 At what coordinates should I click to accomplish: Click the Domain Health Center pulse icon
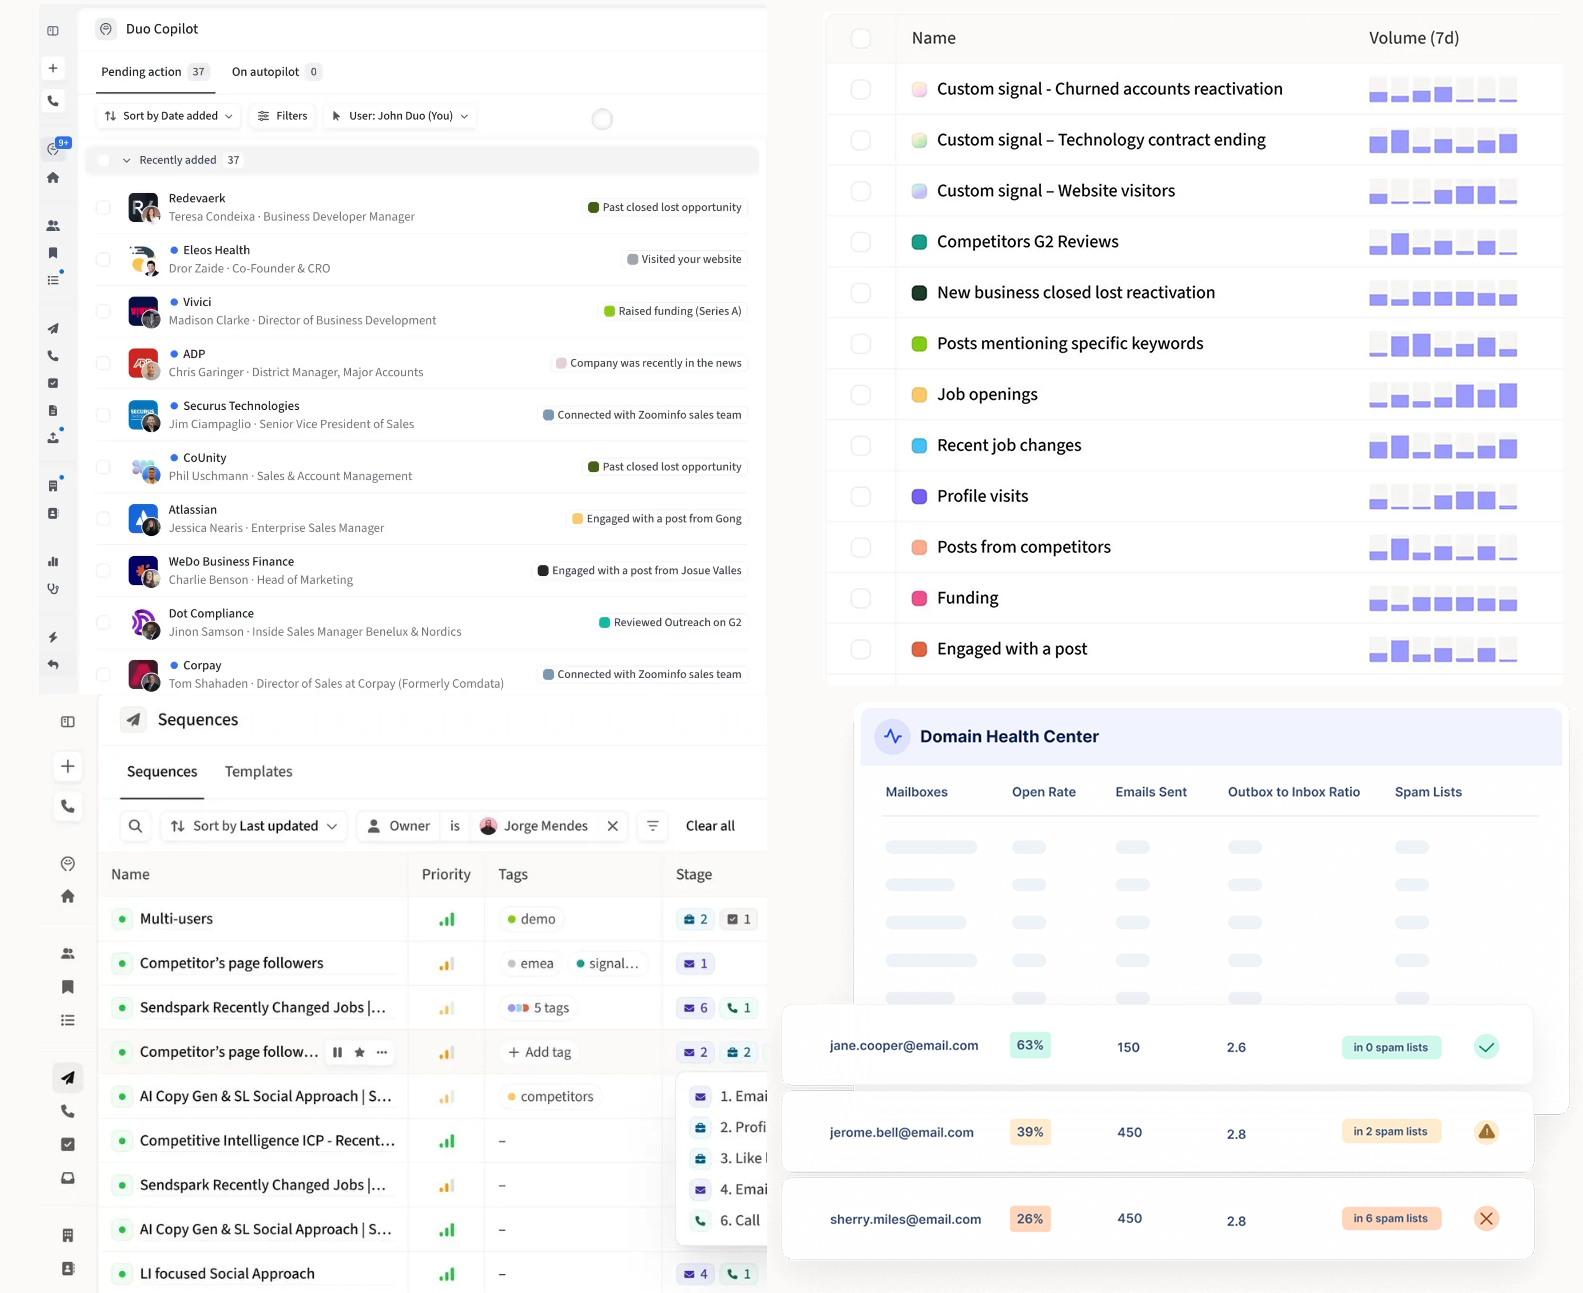point(893,736)
